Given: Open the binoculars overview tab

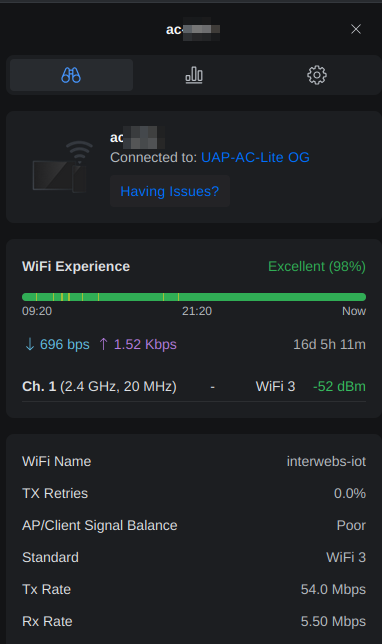Looking at the screenshot, I should point(71,75).
